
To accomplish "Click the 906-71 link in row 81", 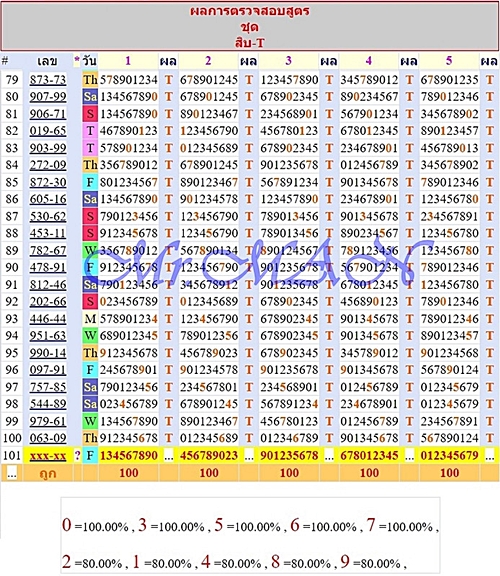I will (48, 114).
